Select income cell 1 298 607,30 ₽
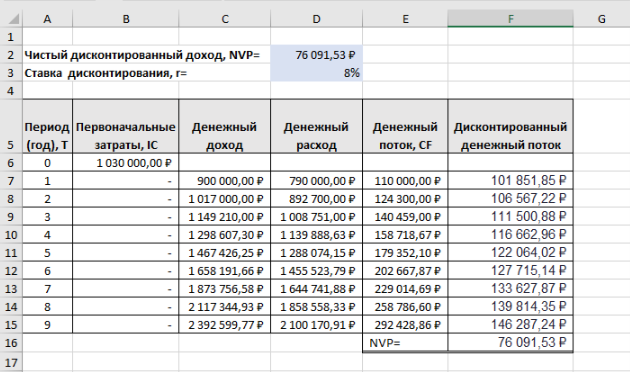The height and width of the screenshot is (372, 630). [225, 235]
